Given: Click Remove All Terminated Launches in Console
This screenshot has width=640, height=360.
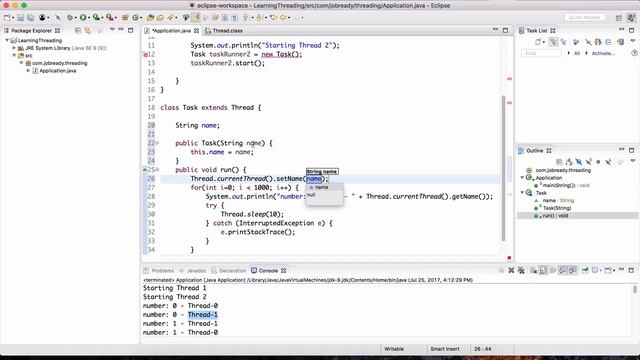Looking at the screenshot, I should (521, 270).
